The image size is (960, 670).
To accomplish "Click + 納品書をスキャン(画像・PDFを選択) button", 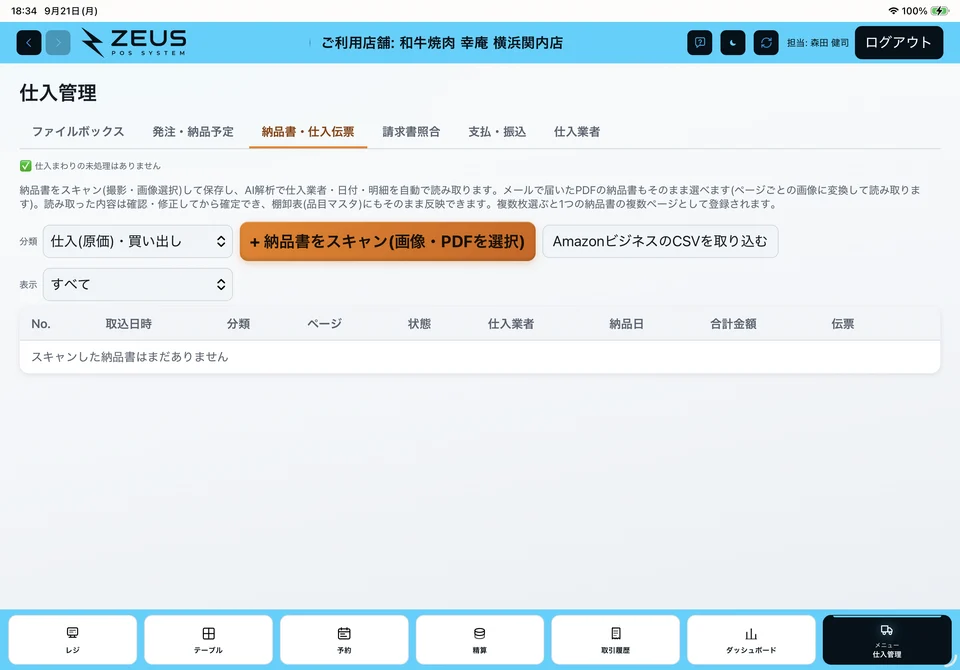I will (x=388, y=241).
